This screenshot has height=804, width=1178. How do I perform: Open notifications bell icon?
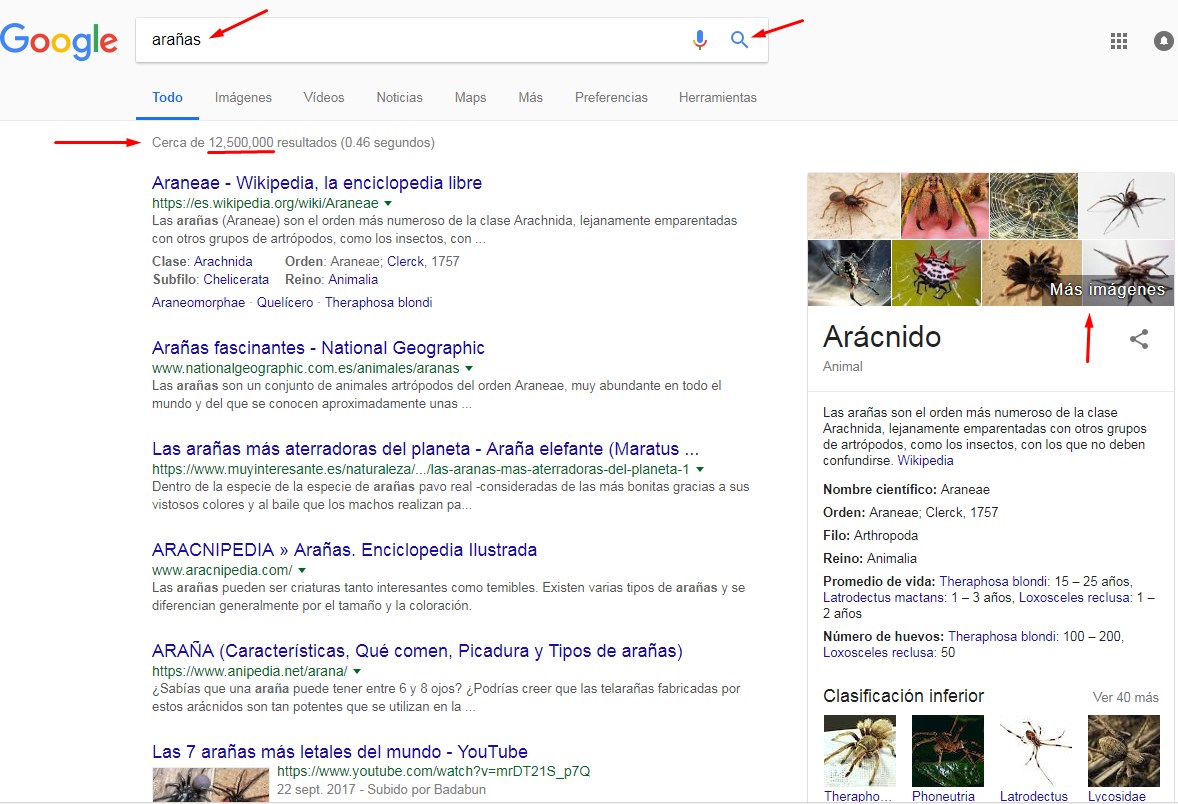tap(1164, 41)
